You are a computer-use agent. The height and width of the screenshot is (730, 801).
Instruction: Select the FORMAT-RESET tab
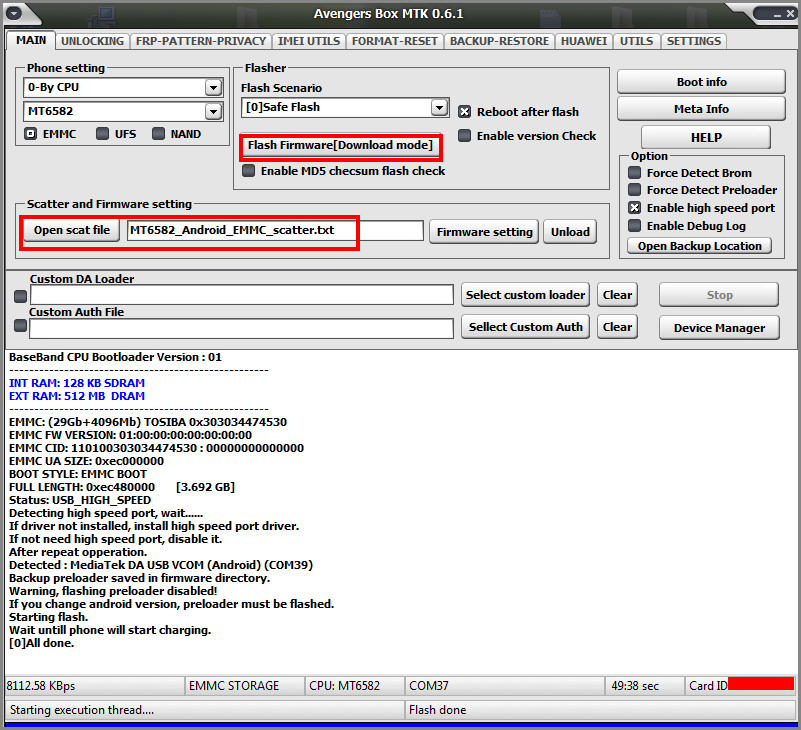click(x=394, y=41)
